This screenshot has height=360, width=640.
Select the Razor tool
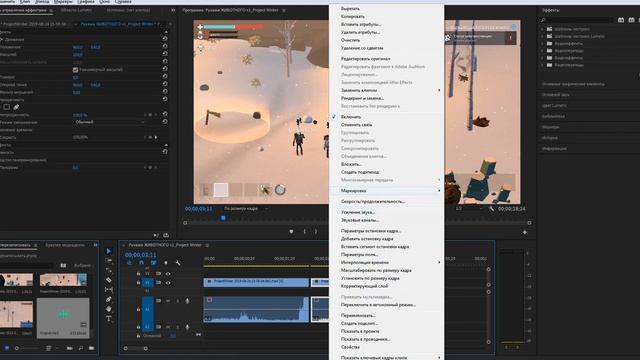pos(109,280)
